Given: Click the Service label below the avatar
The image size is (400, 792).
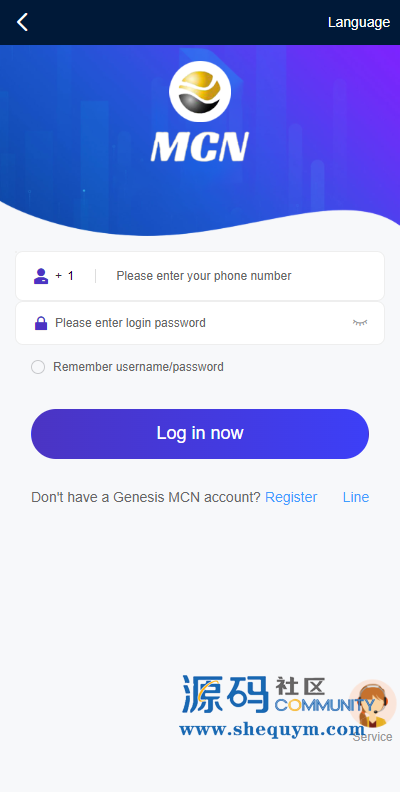Looking at the screenshot, I should 372,737.
